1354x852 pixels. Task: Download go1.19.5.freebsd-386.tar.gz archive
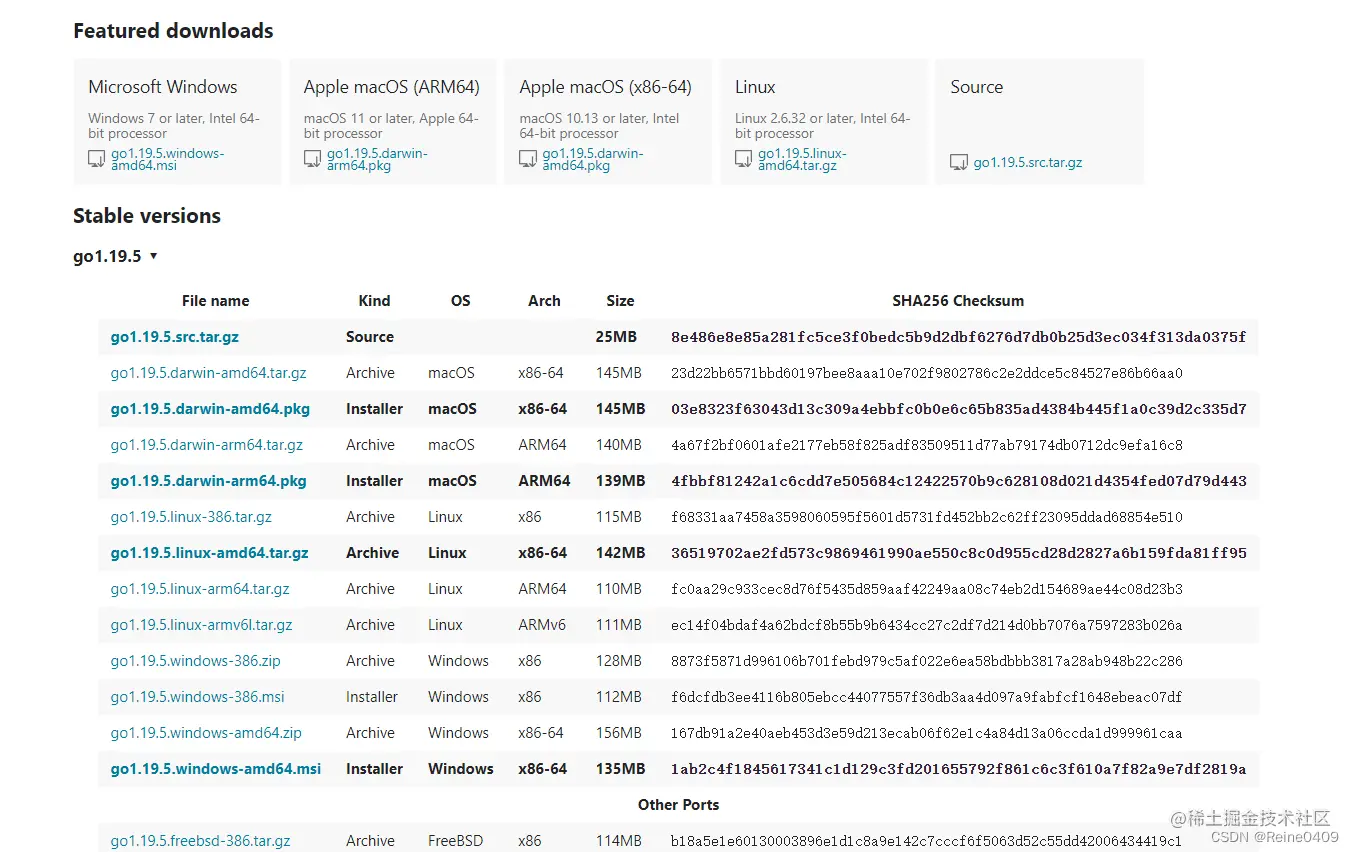coord(201,841)
